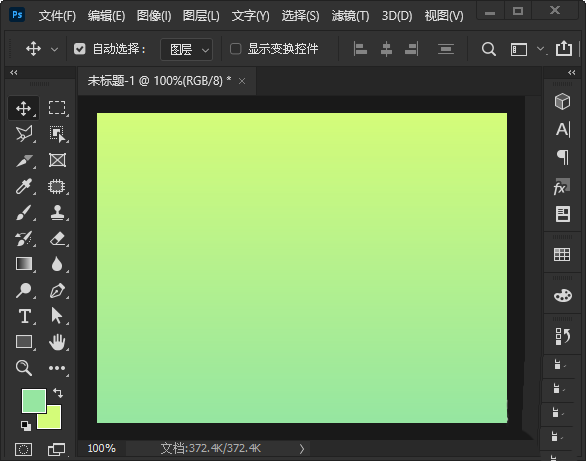
Task: Select the Eyedropper tool
Action: pyautogui.click(x=24, y=186)
